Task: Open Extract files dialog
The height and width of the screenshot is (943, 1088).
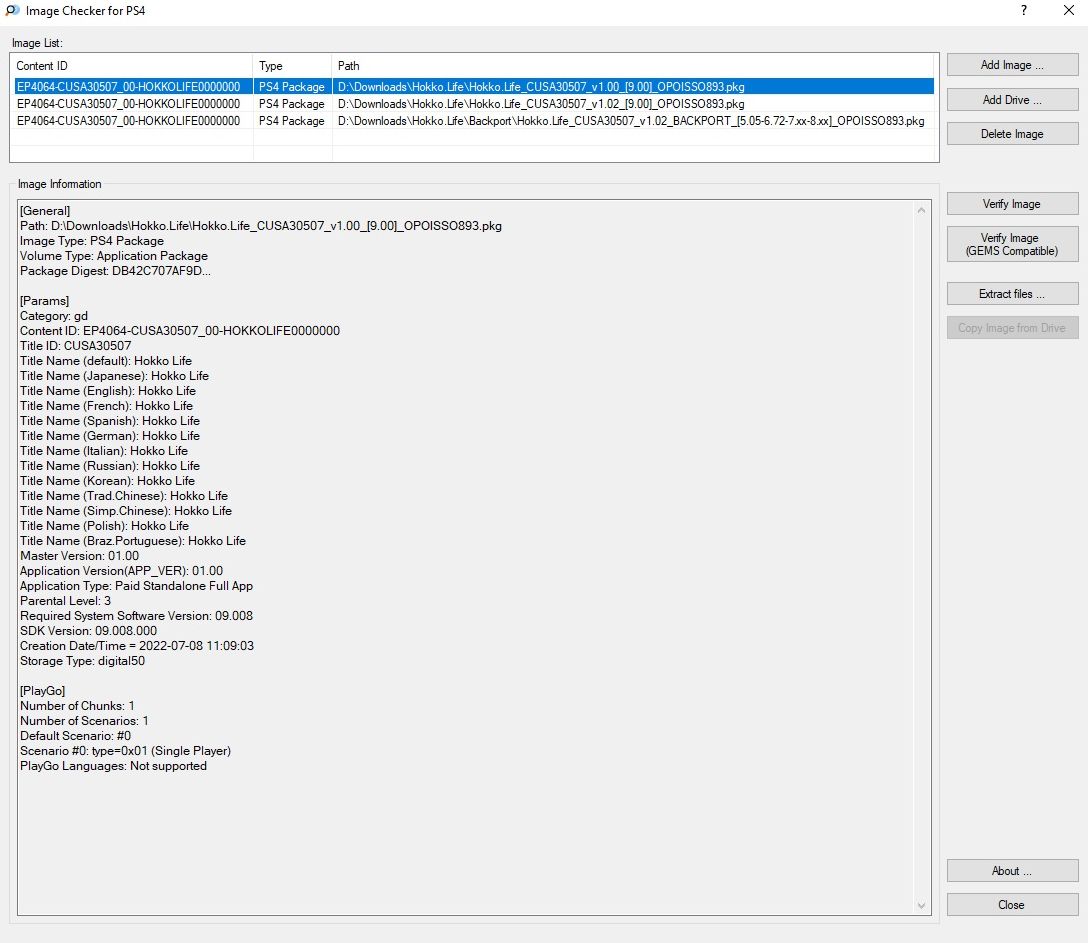Action: [x=1012, y=294]
